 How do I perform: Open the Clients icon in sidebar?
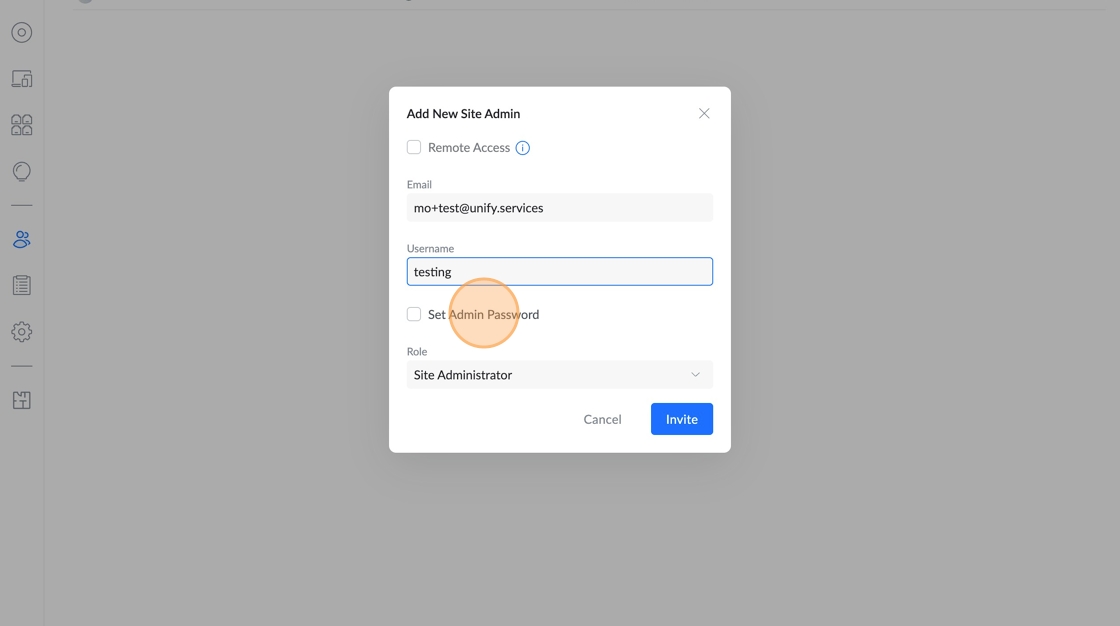(x=22, y=125)
